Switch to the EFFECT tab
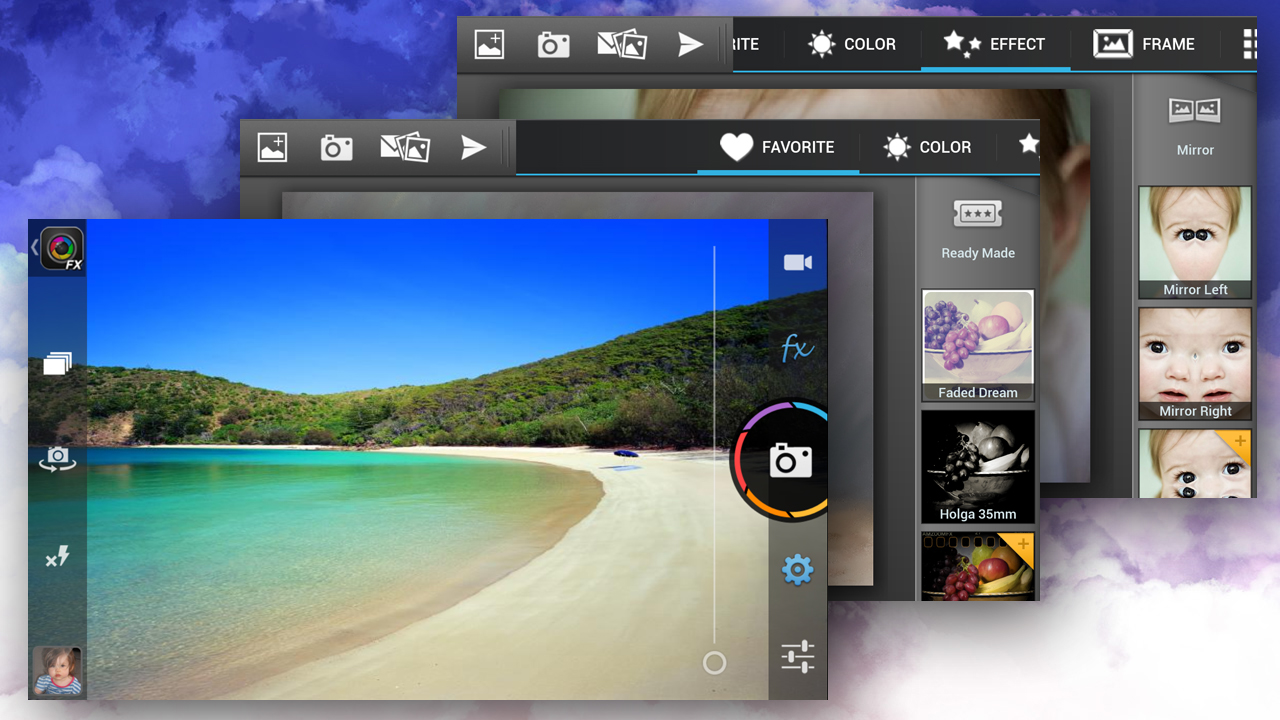The width and height of the screenshot is (1280, 720). point(995,44)
